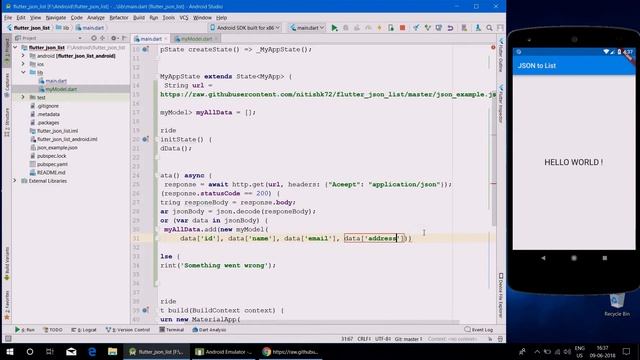The image size is (640, 360).
Task: Open the VCS menu
Action: tap(184, 18)
